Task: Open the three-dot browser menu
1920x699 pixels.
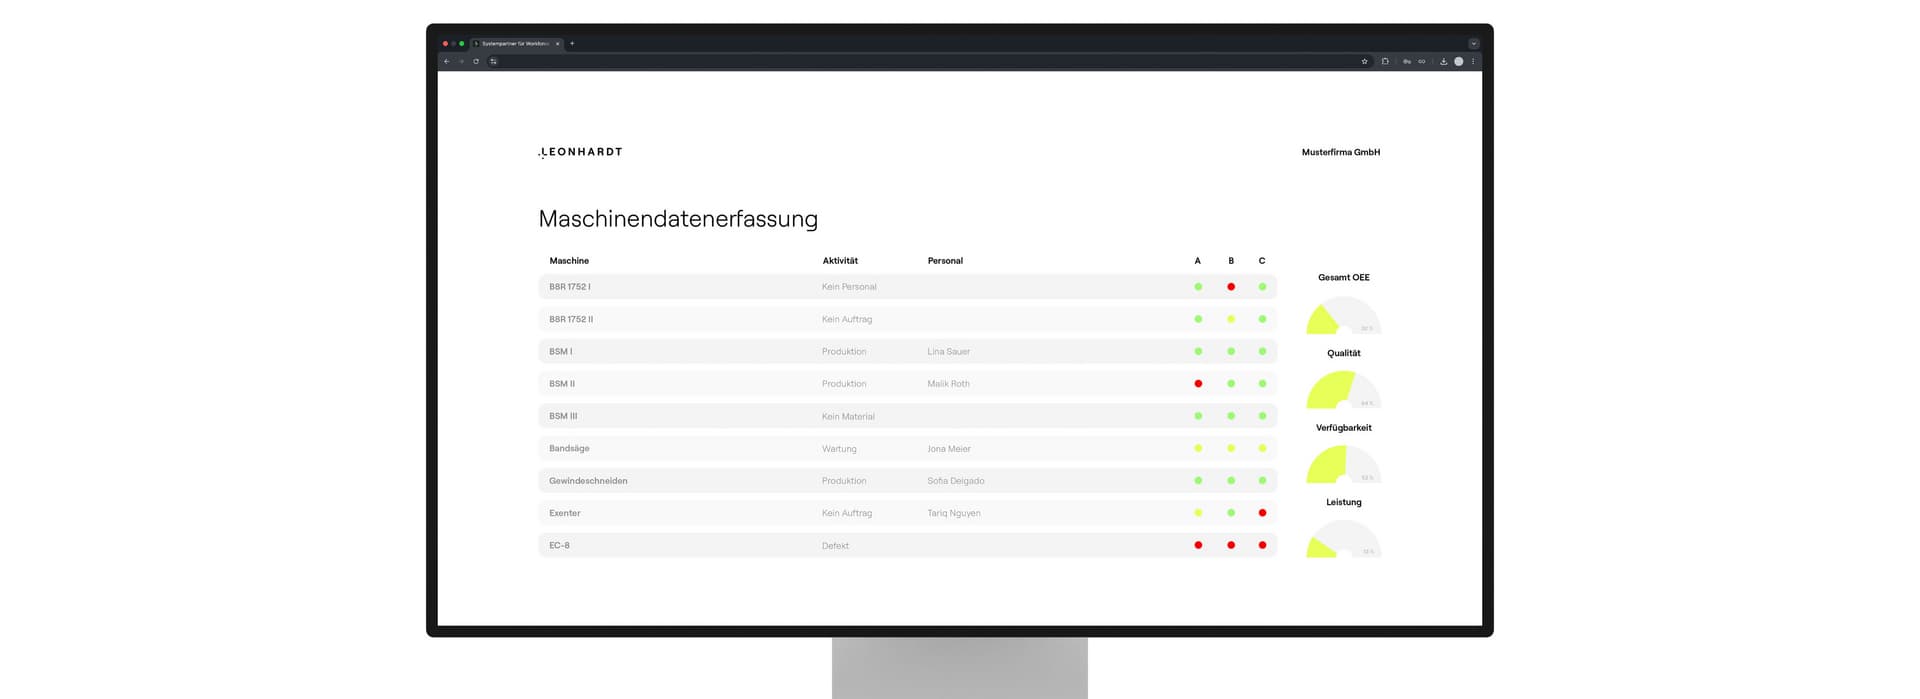Action: pyautogui.click(x=1472, y=62)
